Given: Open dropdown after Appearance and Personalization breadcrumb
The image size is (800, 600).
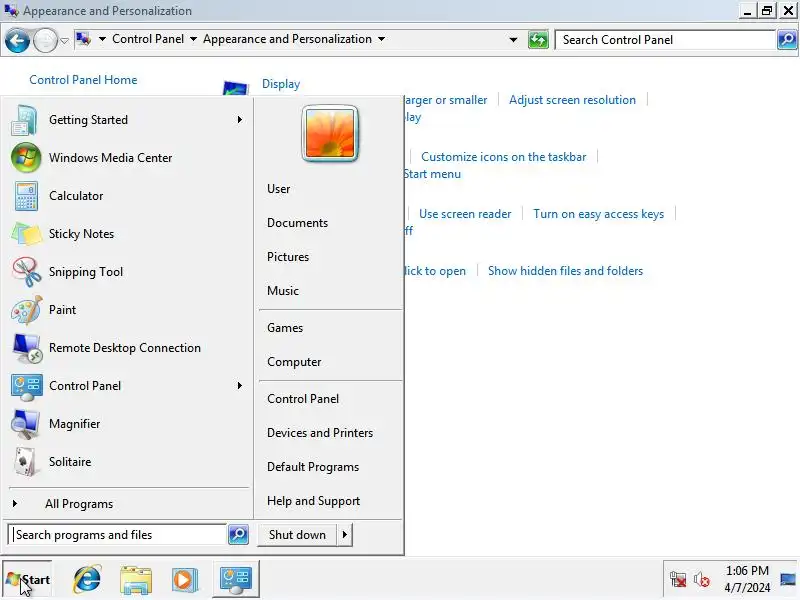Looking at the screenshot, I should click(x=381, y=39).
